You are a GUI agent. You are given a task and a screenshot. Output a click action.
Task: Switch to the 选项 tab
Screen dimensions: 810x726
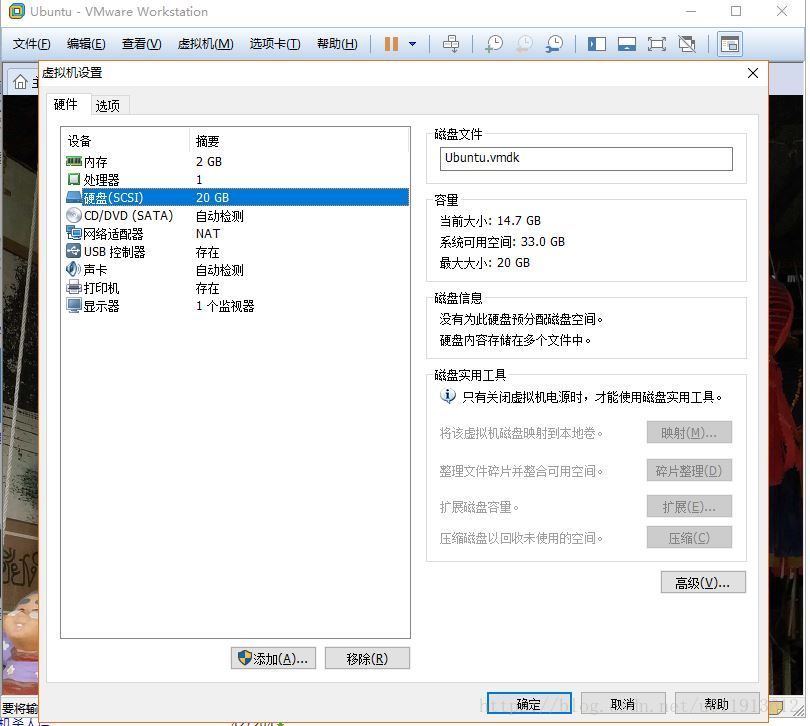(109, 104)
